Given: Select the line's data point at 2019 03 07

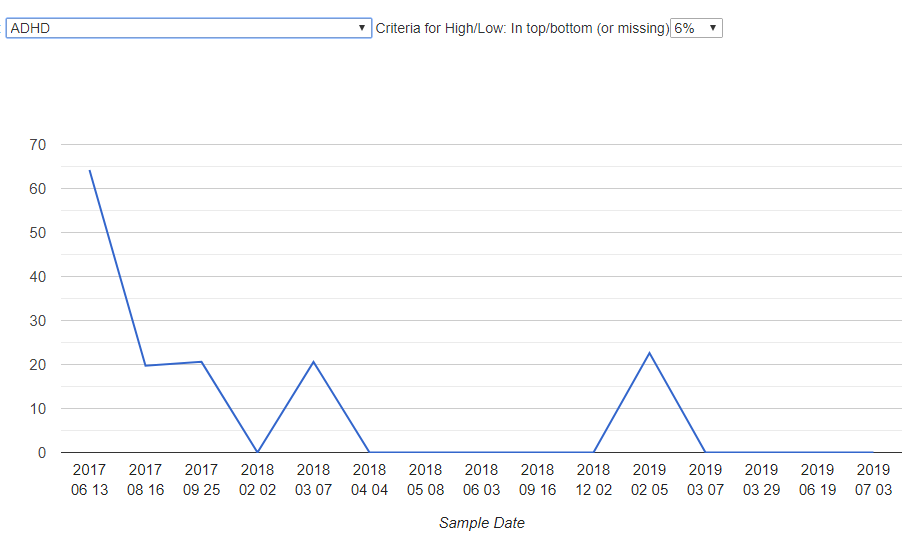Looking at the screenshot, I should (x=706, y=452).
